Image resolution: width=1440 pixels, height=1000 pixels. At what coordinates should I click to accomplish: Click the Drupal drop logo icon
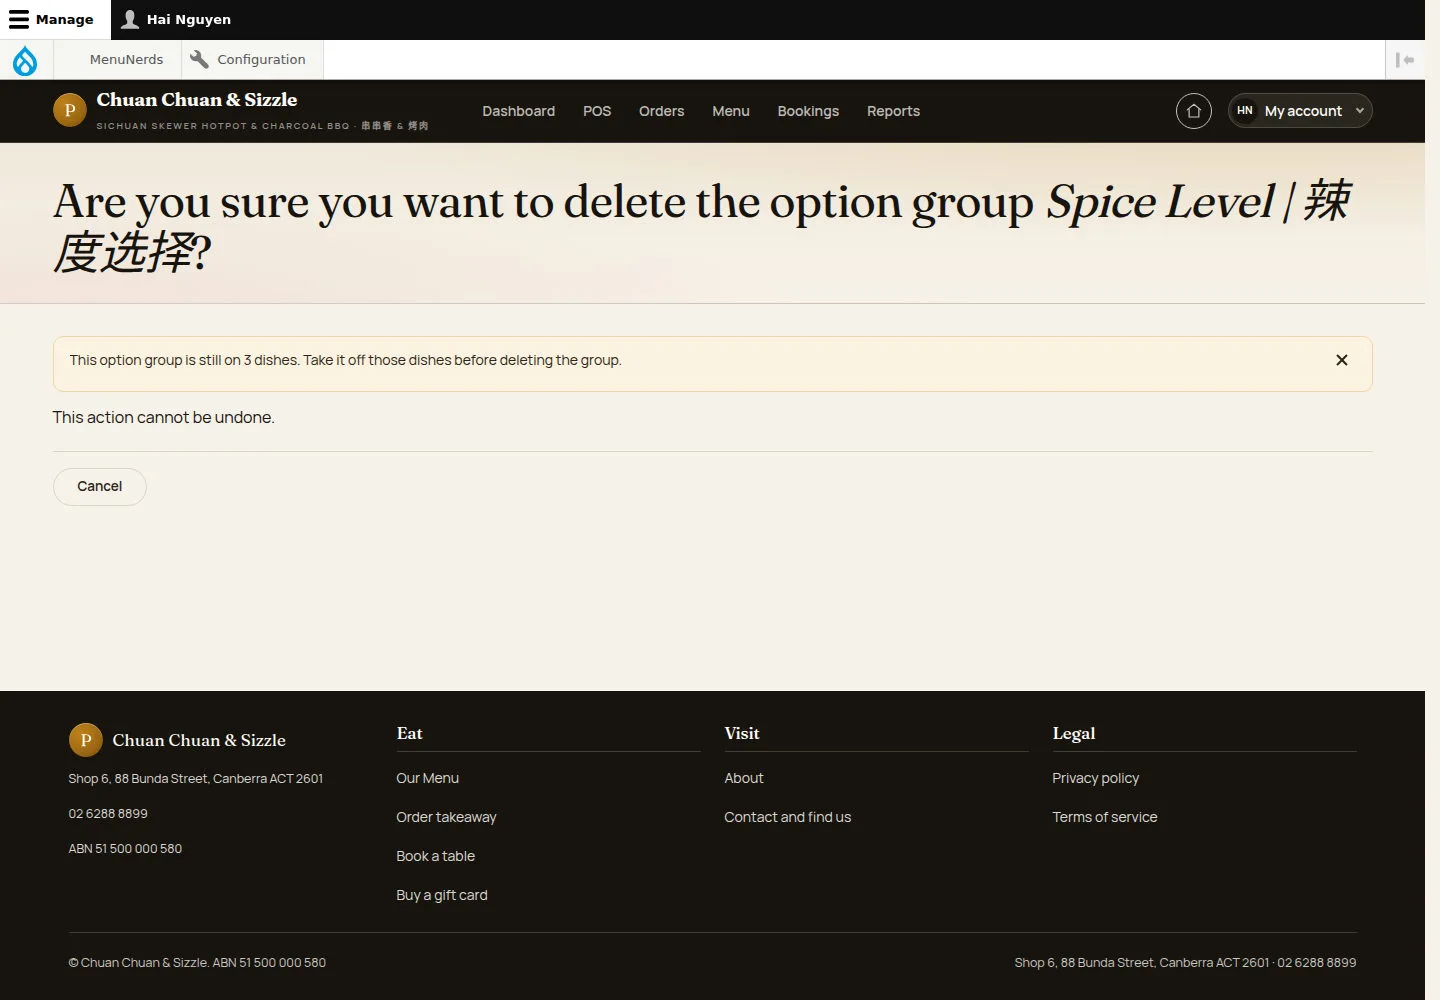point(25,60)
